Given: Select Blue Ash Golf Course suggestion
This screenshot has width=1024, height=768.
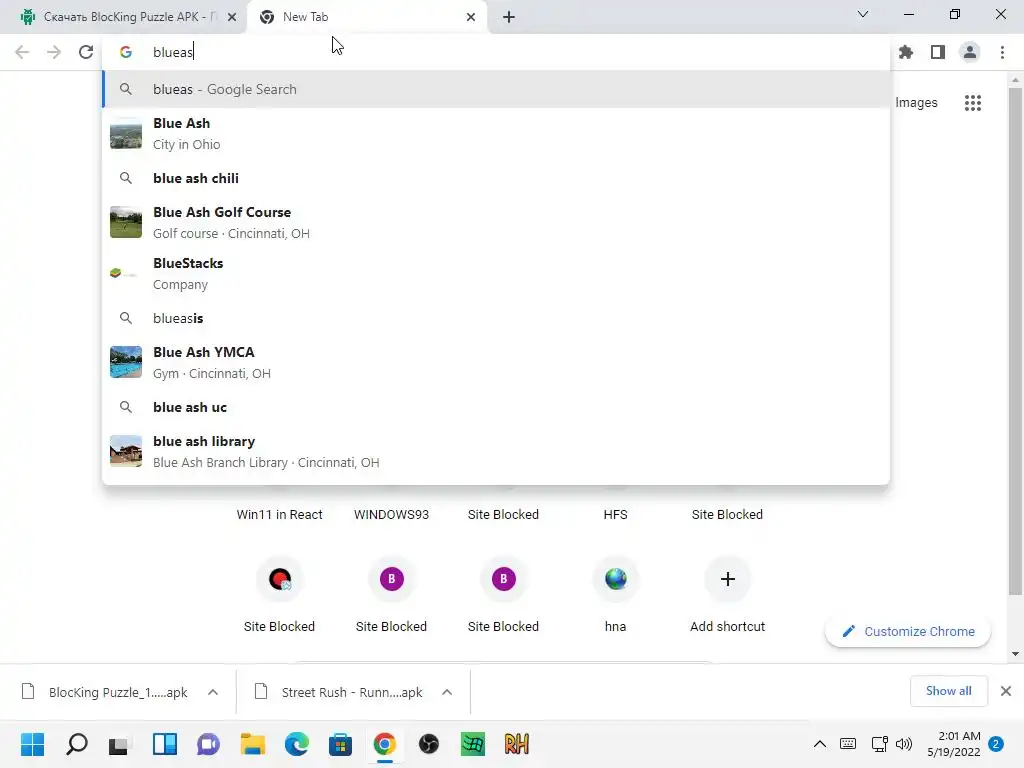Looking at the screenshot, I should coord(496,223).
